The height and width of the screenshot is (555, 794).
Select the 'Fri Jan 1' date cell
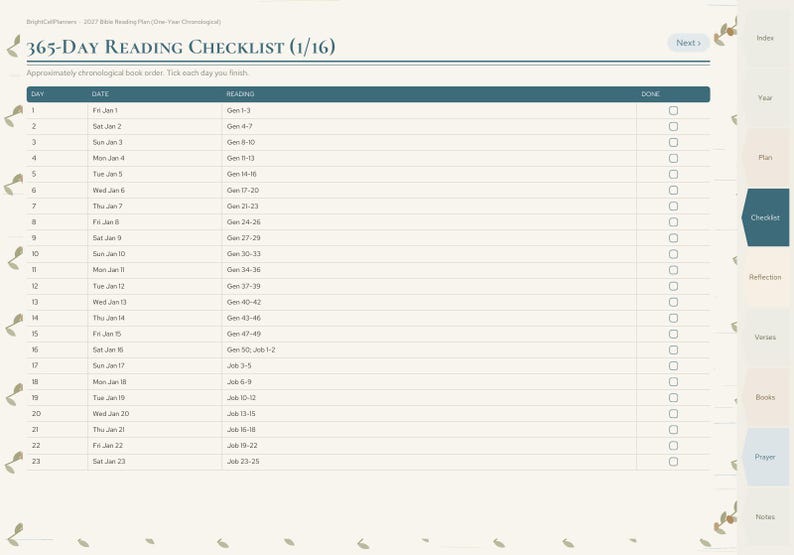pos(154,110)
